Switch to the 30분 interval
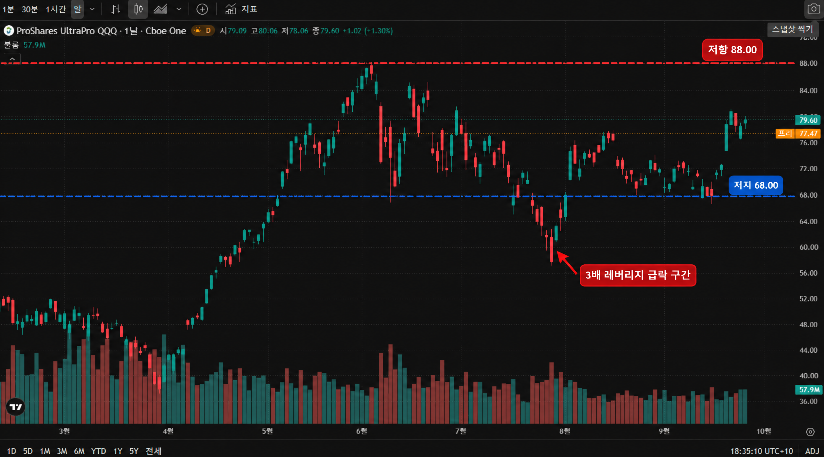 coord(29,9)
